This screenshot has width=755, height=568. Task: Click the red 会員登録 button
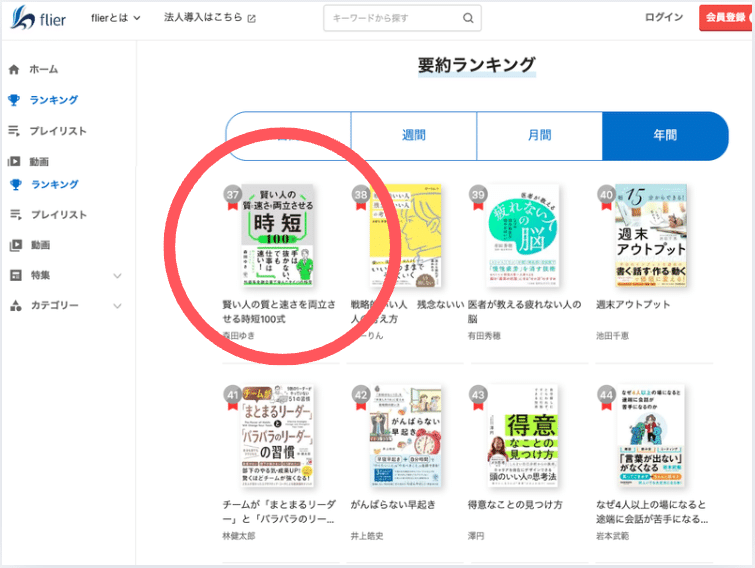click(726, 18)
